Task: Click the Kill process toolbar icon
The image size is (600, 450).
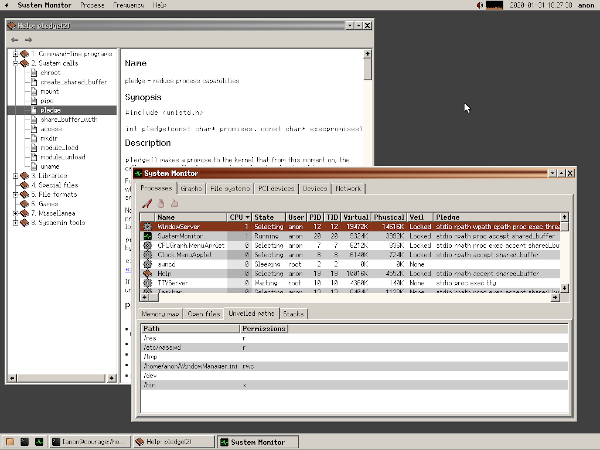Action: tap(147, 203)
